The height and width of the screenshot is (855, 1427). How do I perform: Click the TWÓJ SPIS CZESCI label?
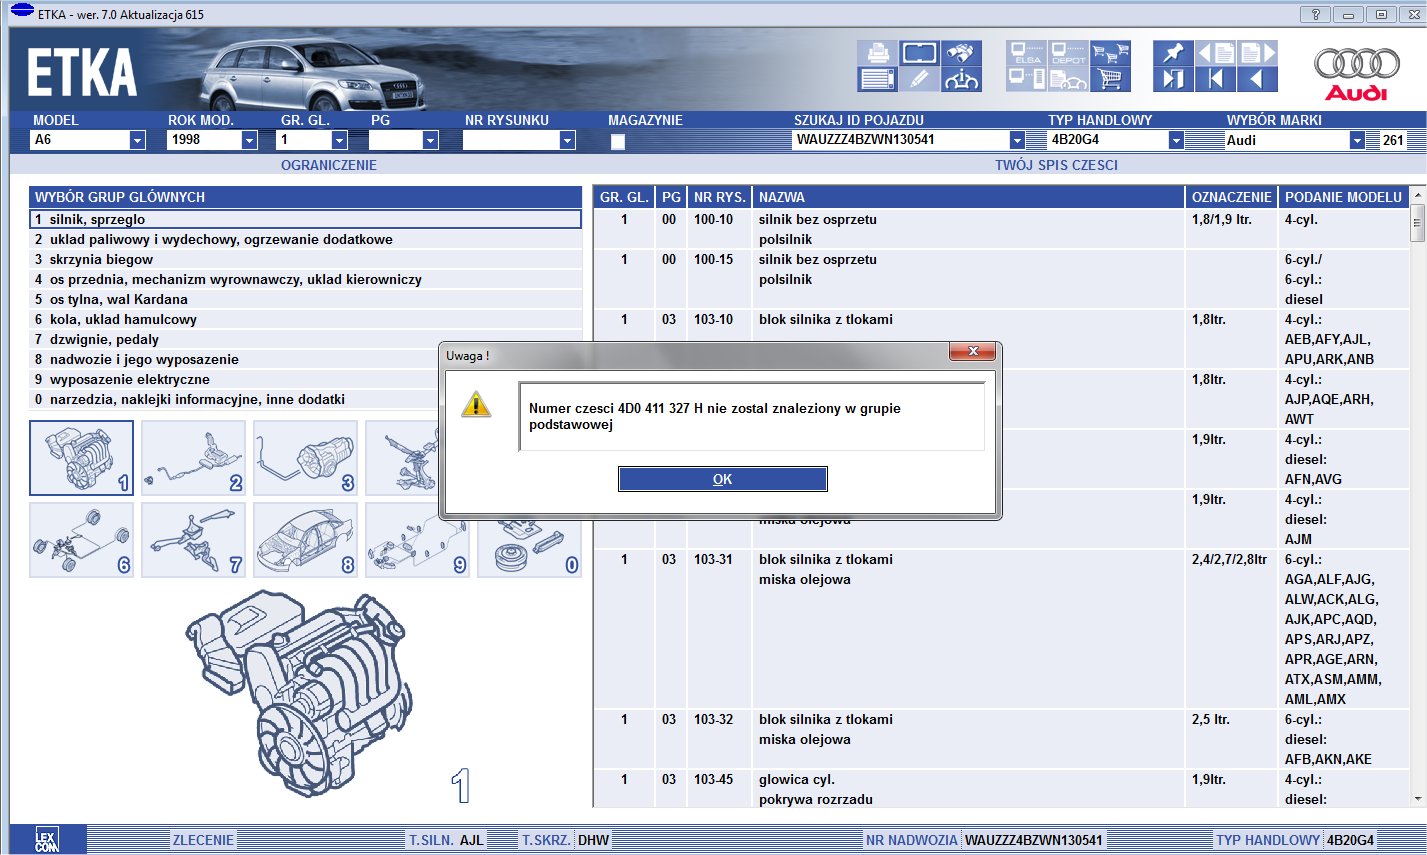[x=1056, y=165]
